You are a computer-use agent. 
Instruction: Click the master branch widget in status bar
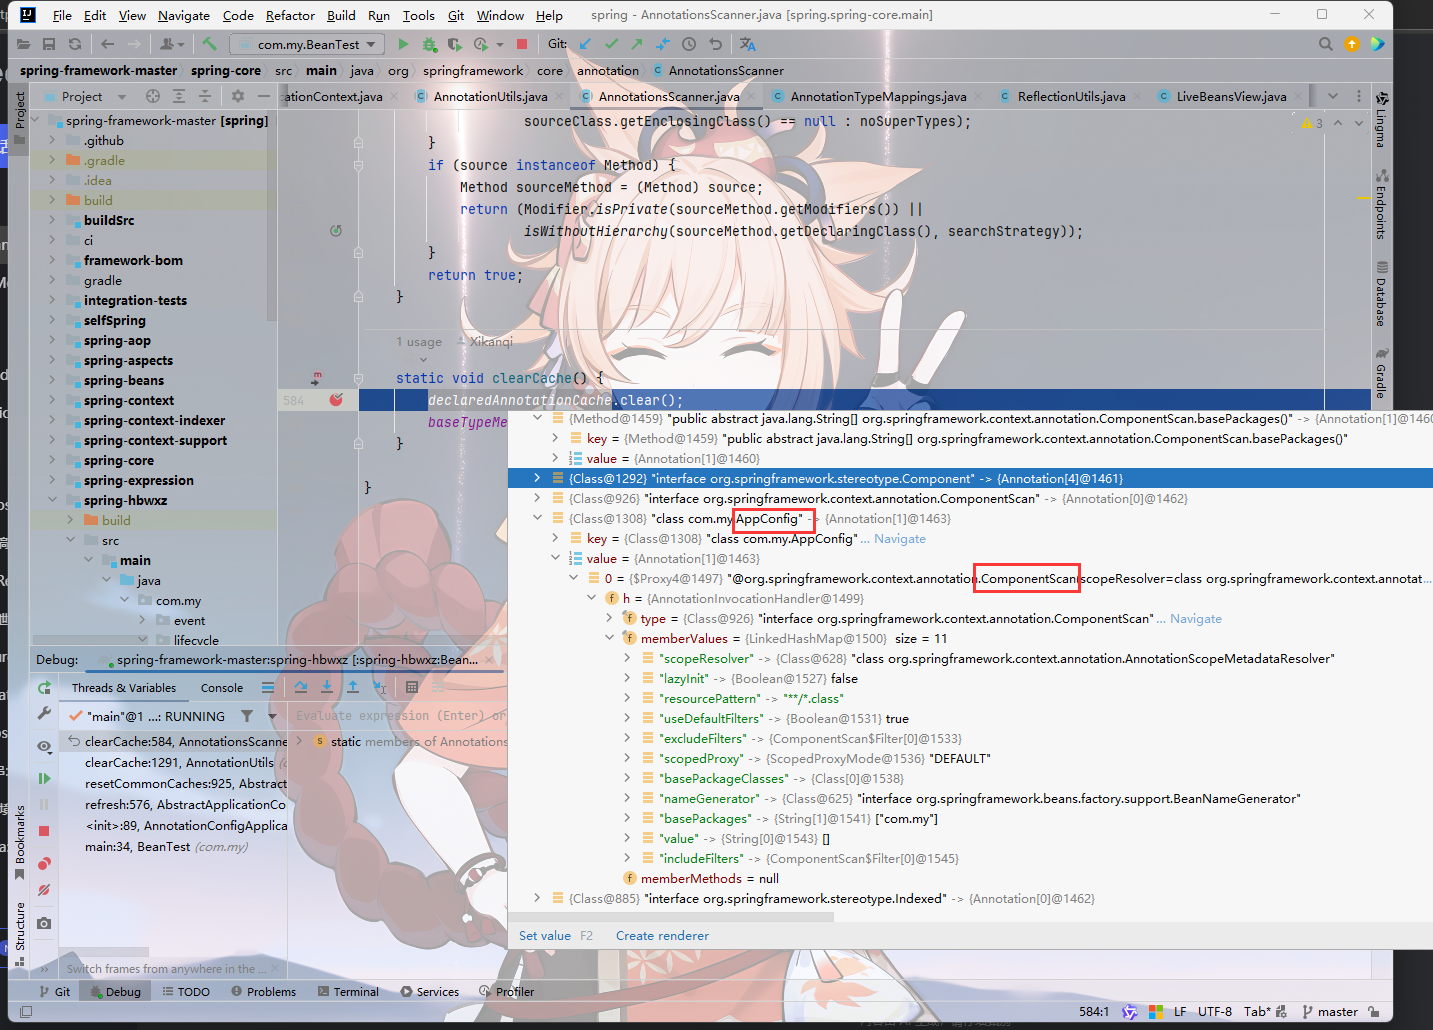pos(1330,1012)
